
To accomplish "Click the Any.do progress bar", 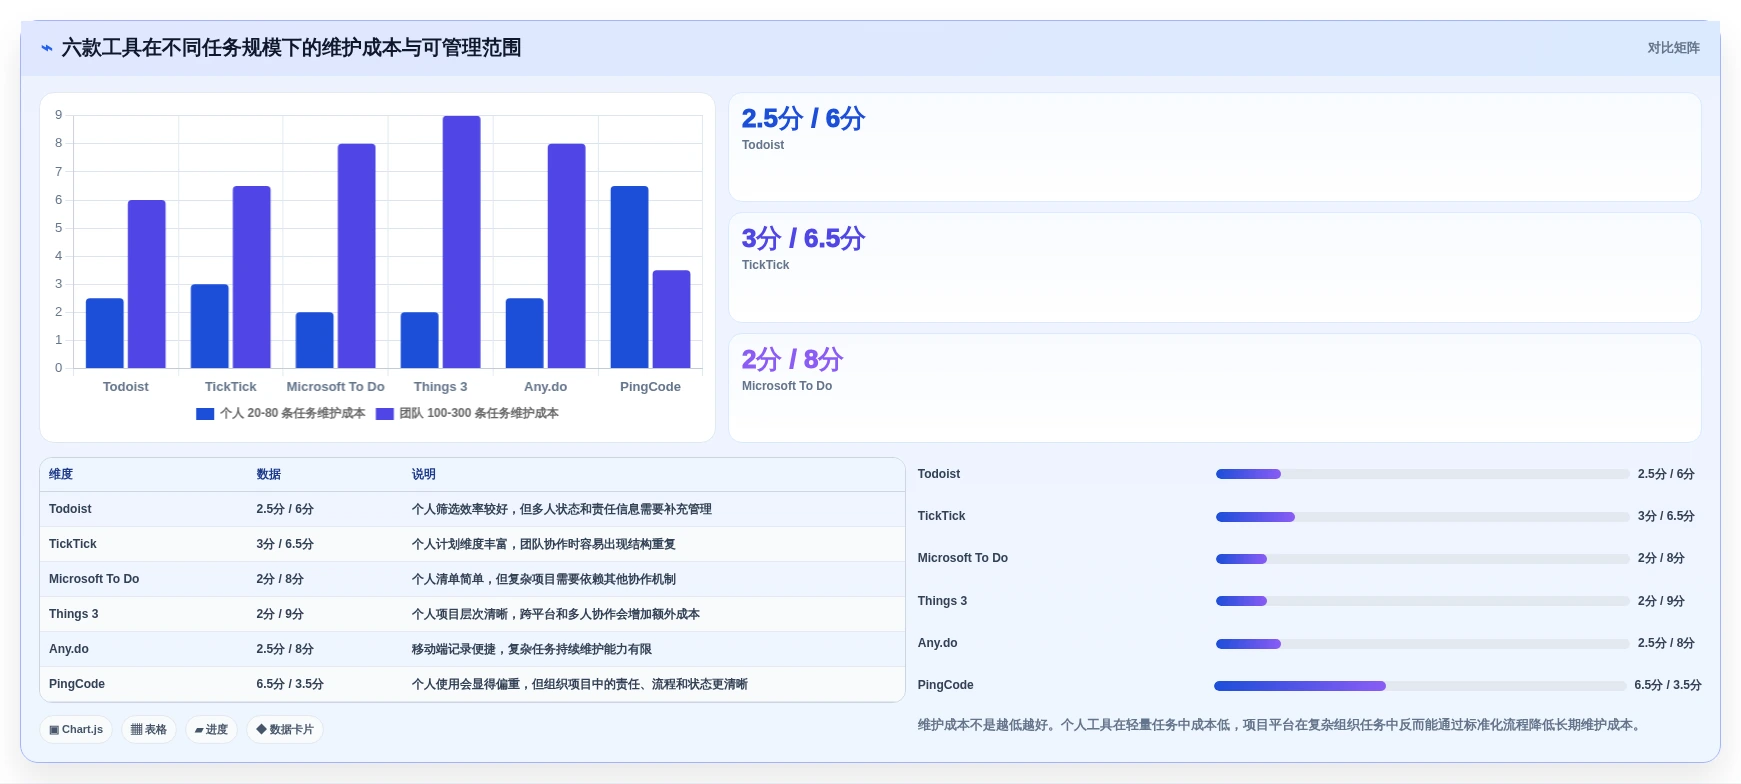I will pos(1422,644).
